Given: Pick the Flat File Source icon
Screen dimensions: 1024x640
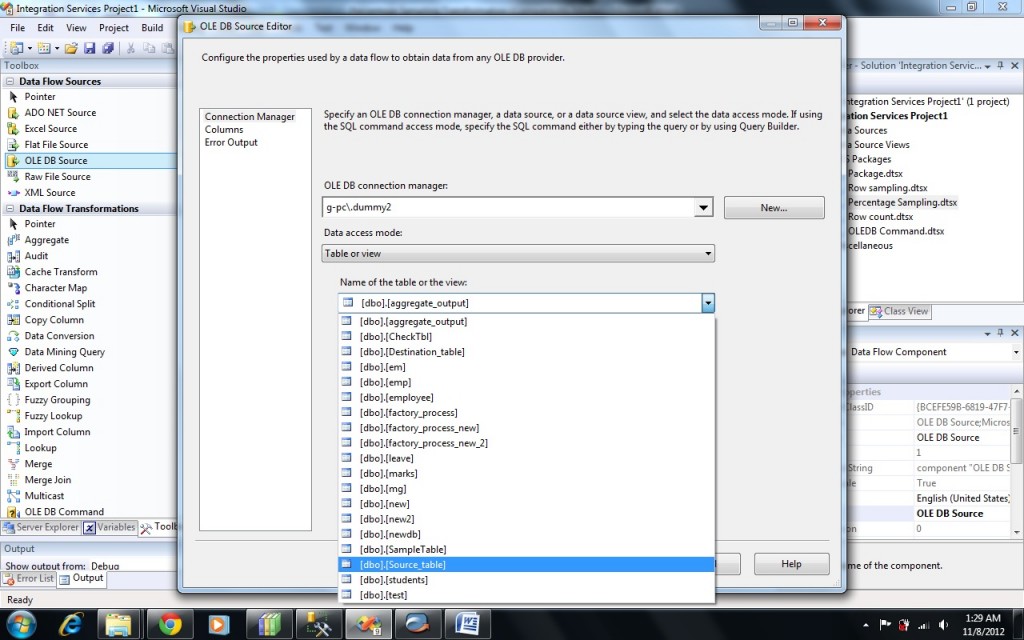Looking at the screenshot, I should 14,145.
